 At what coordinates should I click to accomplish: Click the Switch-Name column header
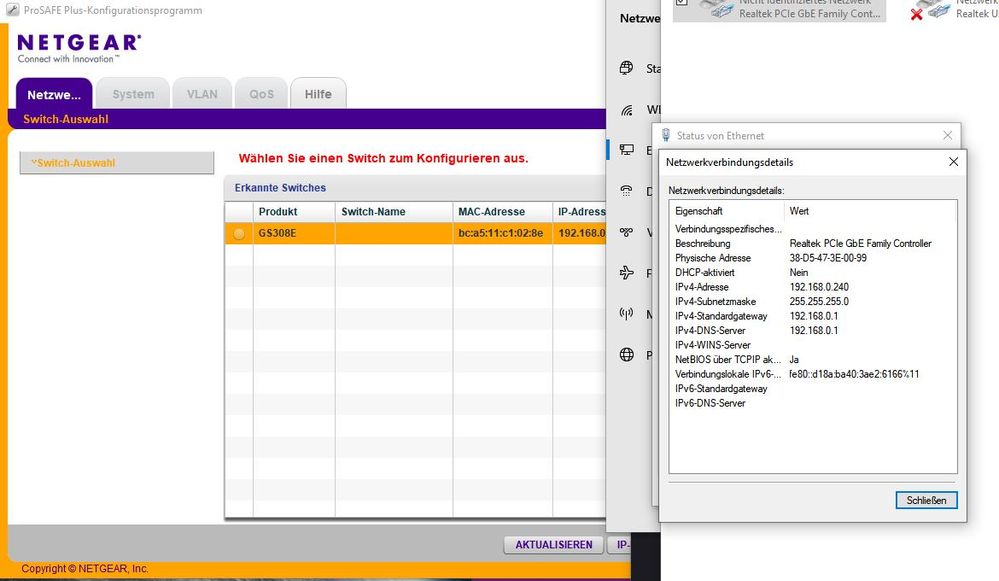[x=394, y=212]
